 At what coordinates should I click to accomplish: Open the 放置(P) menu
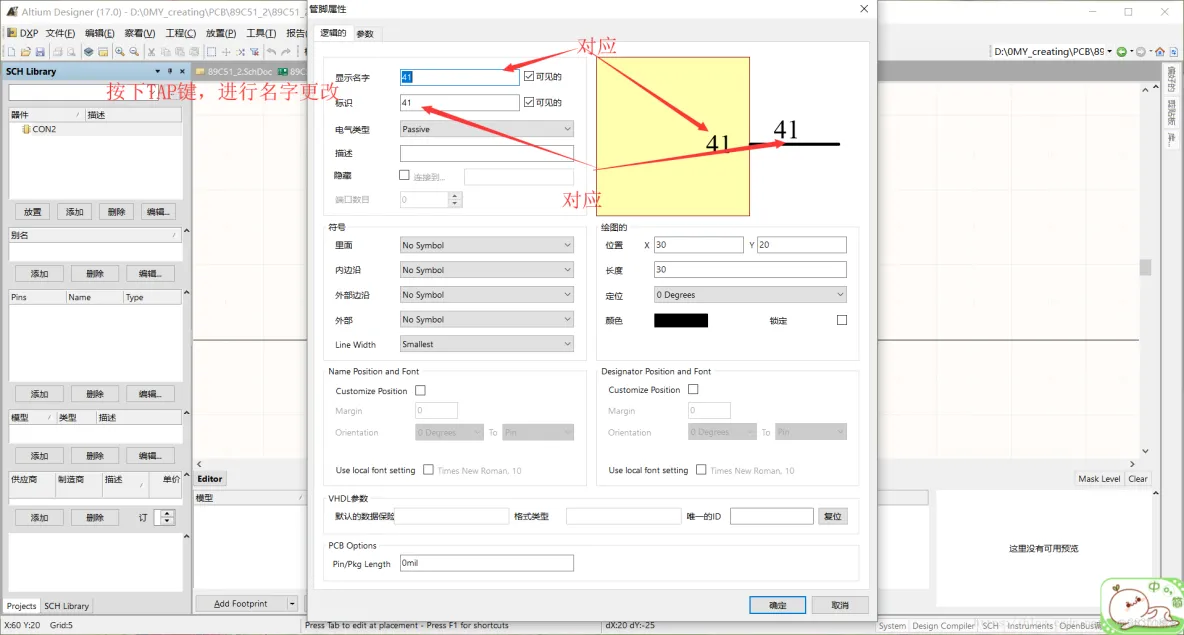click(x=220, y=33)
